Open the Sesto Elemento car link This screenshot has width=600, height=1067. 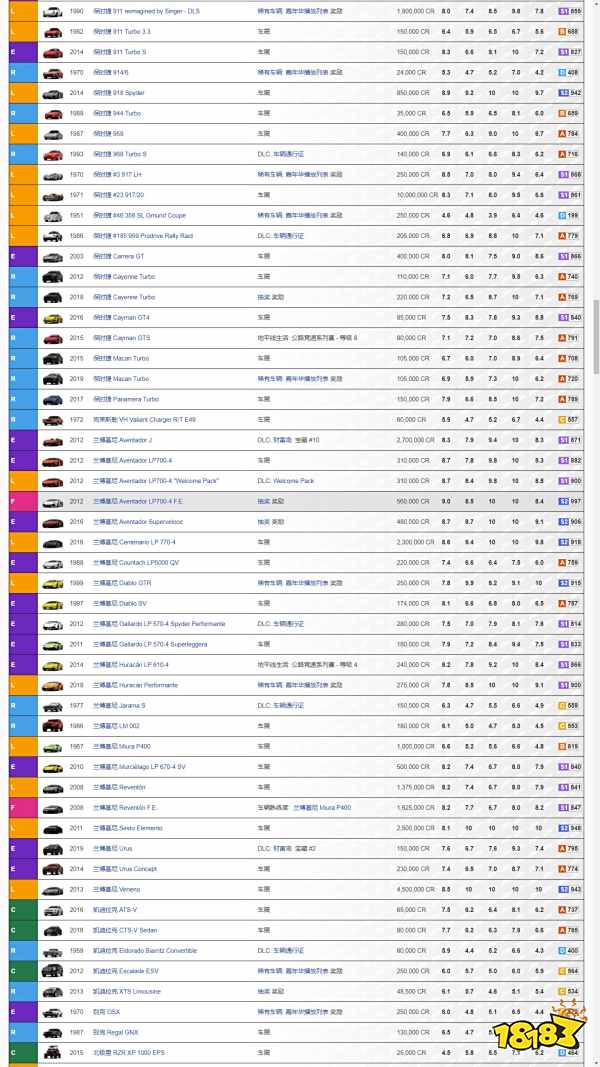128,828
